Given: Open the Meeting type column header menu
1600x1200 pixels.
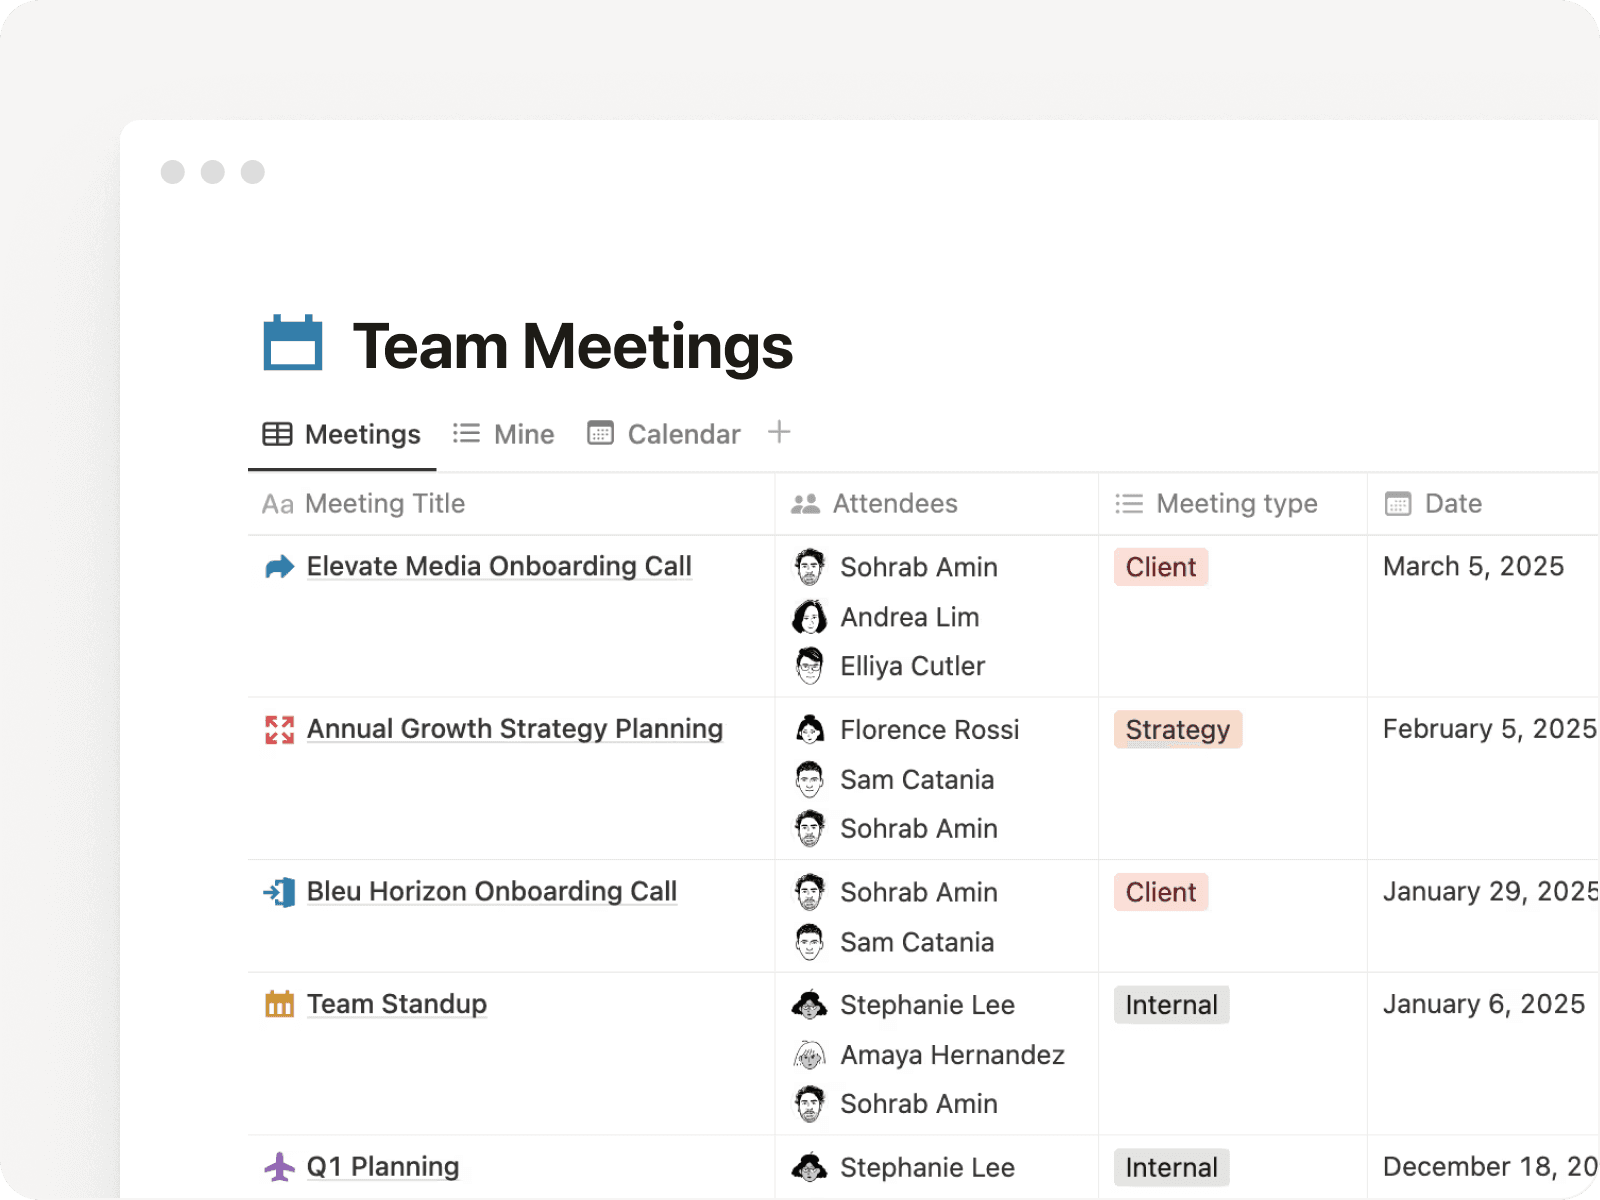Looking at the screenshot, I should click(x=1236, y=504).
